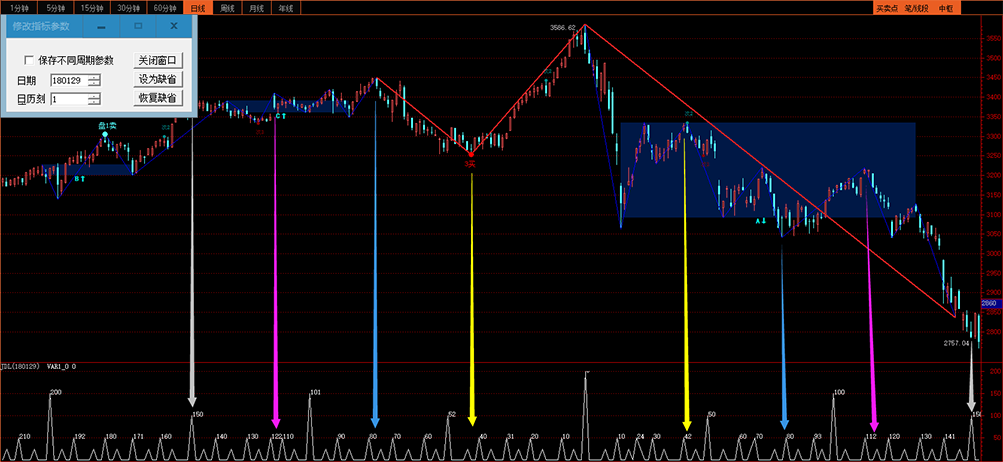Viewport: 1003px width, 462px height.
Task: Click the 2757.04 low price label
Action: (x=957, y=343)
